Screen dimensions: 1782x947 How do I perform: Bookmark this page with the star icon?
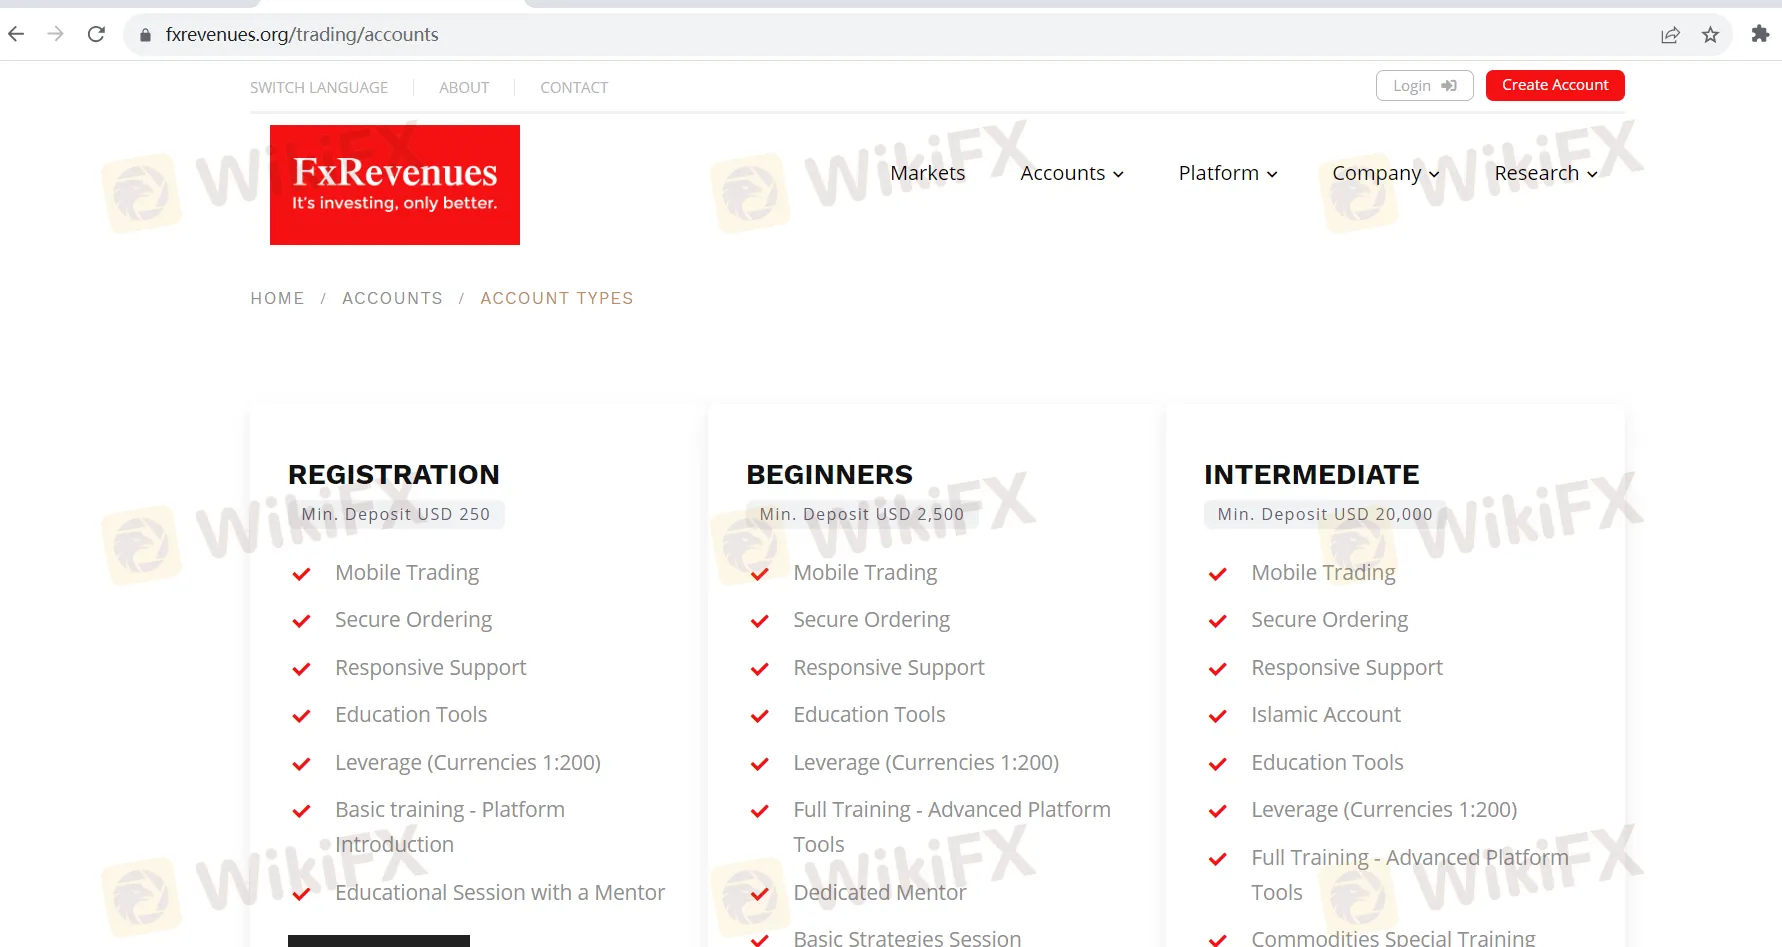[x=1710, y=34]
